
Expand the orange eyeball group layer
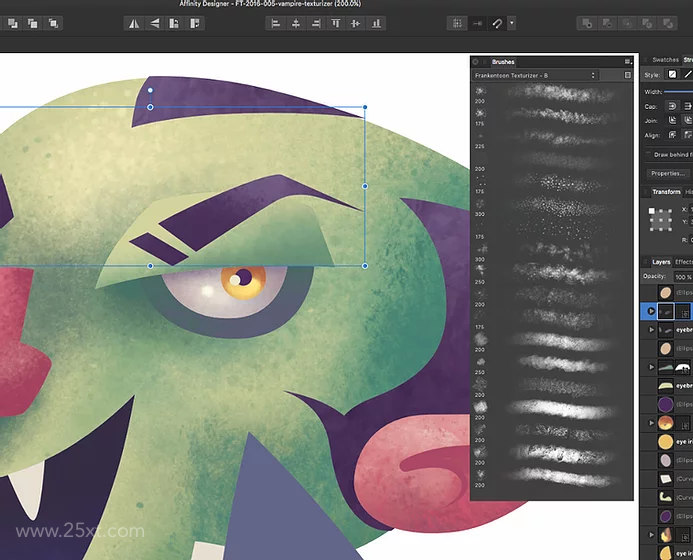point(651,423)
